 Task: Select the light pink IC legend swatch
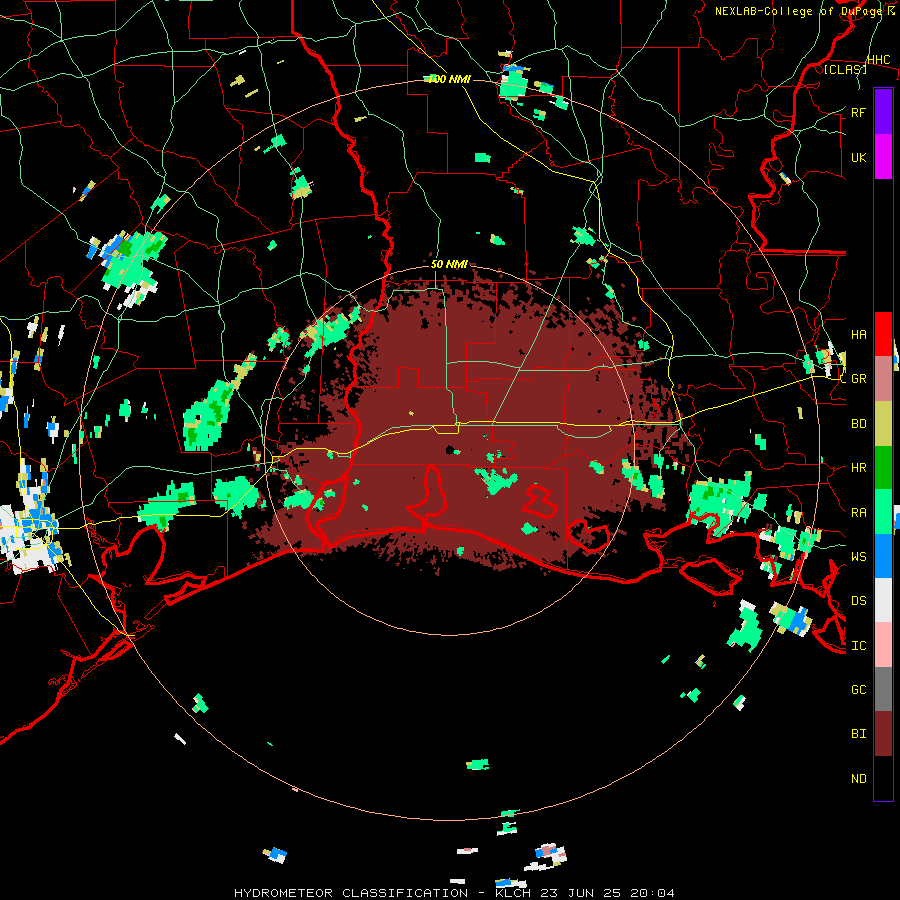(883, 645)
